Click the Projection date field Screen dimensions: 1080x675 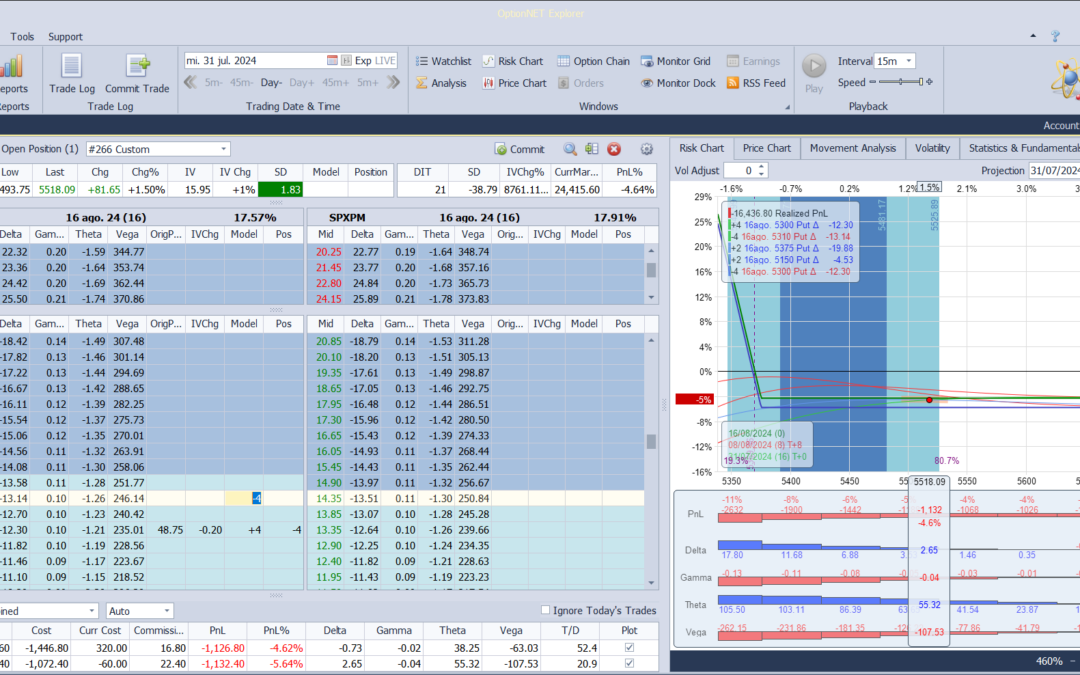tap(1054, 170)
